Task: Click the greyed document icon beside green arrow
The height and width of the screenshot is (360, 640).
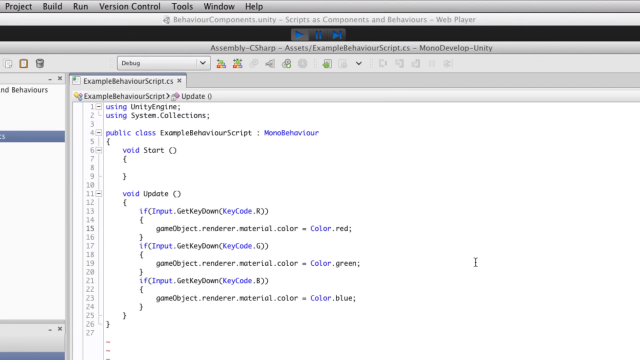Action: coord(343,64)
